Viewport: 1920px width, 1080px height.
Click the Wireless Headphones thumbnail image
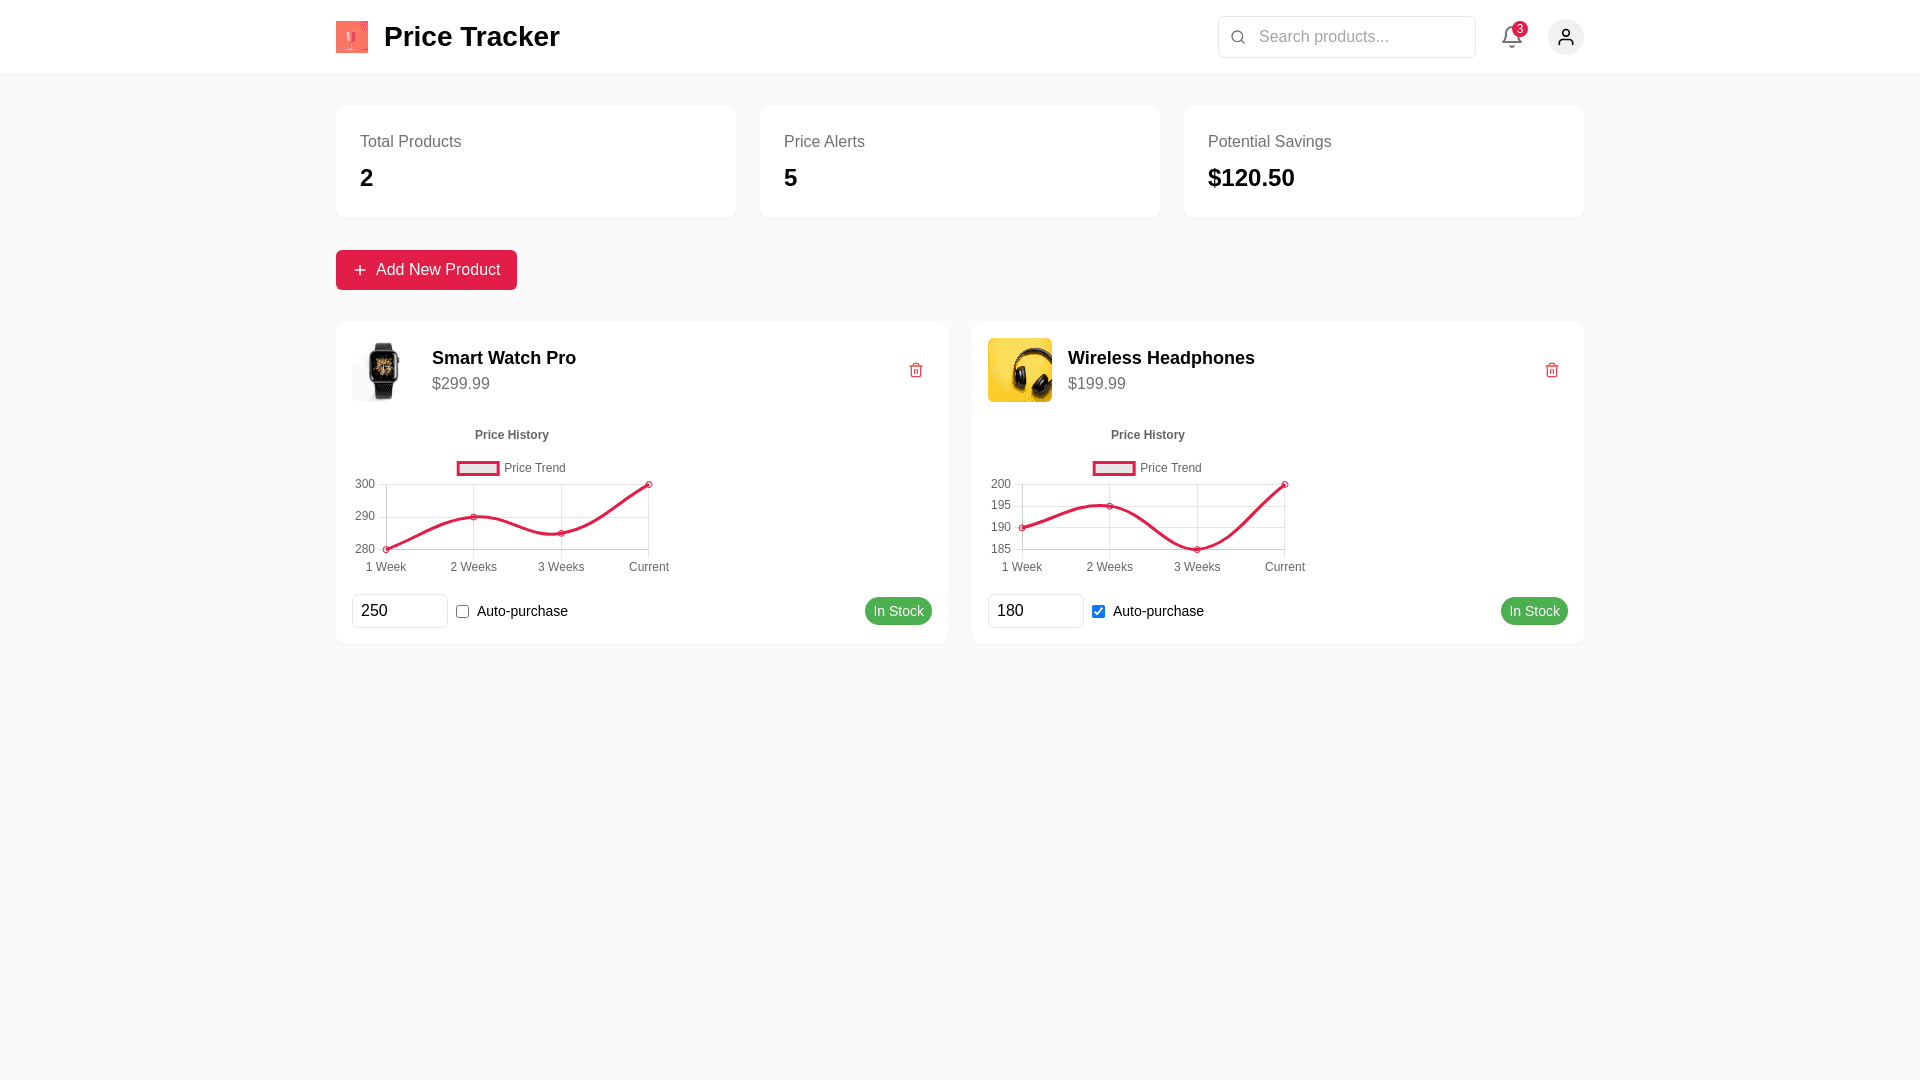(x=1019, y=370)
